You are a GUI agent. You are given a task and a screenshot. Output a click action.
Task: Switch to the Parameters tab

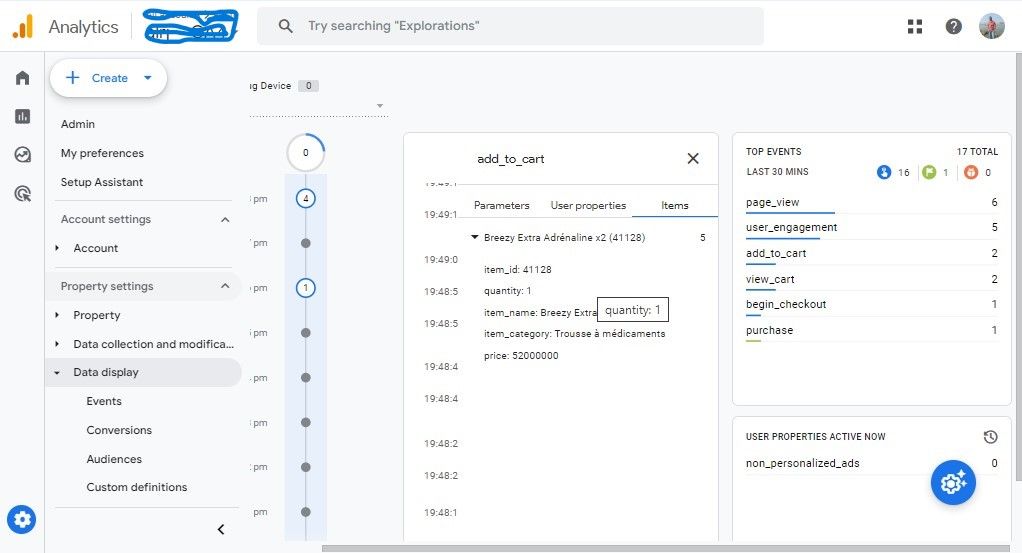(x=501, y=205)
